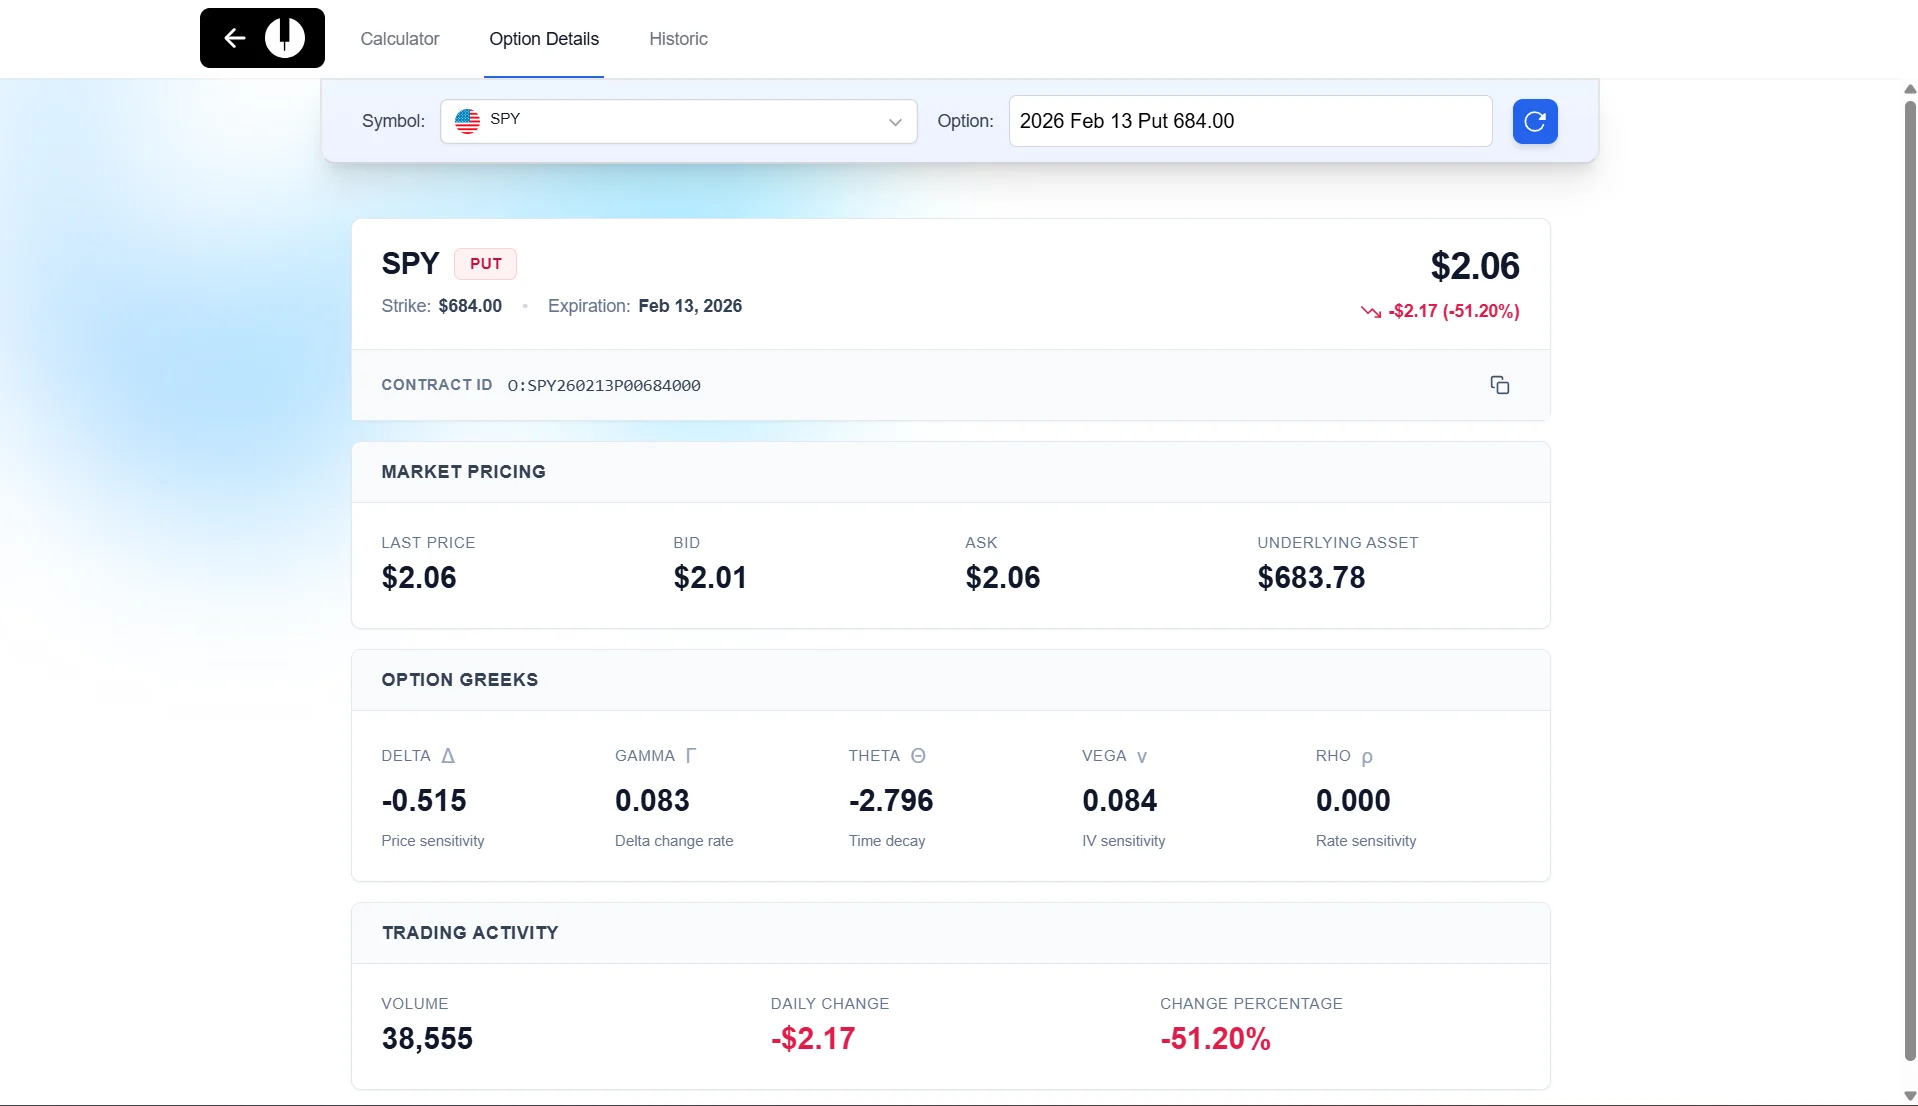Click the TRADING ACTIVITY section header
The image size is (1918, 1106).
pyautogui.click(x=470, y=933)
